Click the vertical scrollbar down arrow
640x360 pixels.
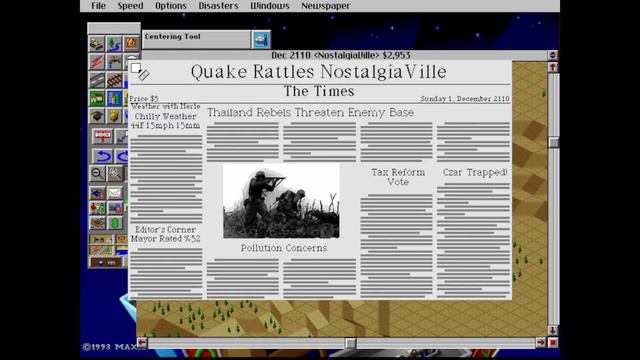pyautogui.click(x=553, y=330)
